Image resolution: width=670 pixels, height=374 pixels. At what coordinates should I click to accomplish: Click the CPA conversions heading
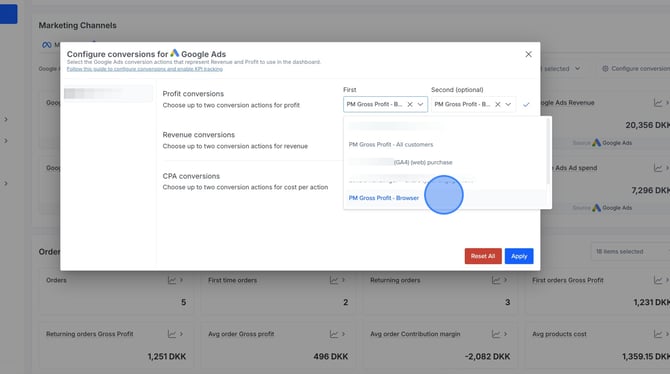tap(191, 176)
